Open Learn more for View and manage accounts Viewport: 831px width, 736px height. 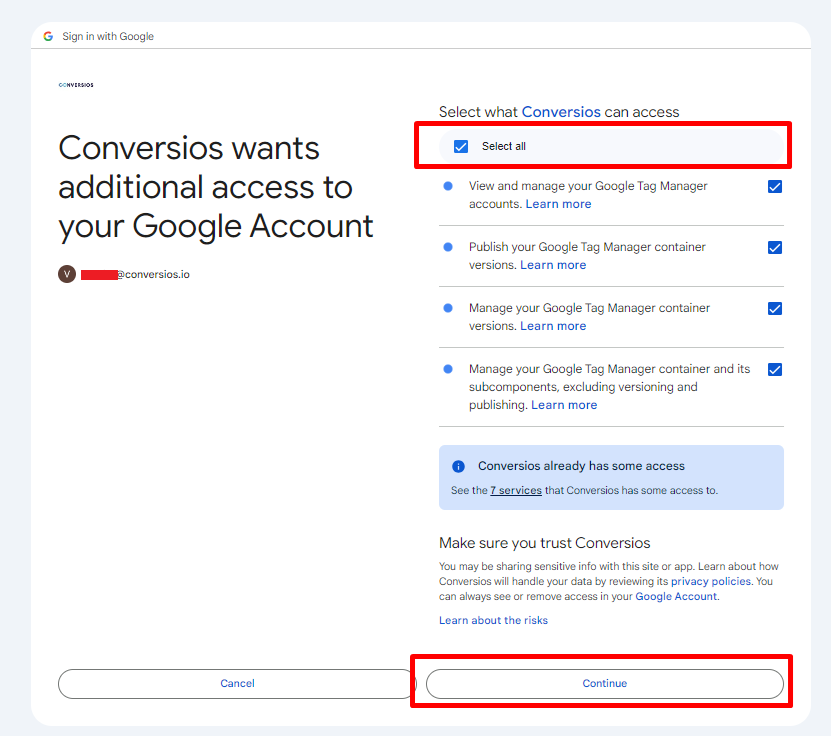[x=558, y=204]
